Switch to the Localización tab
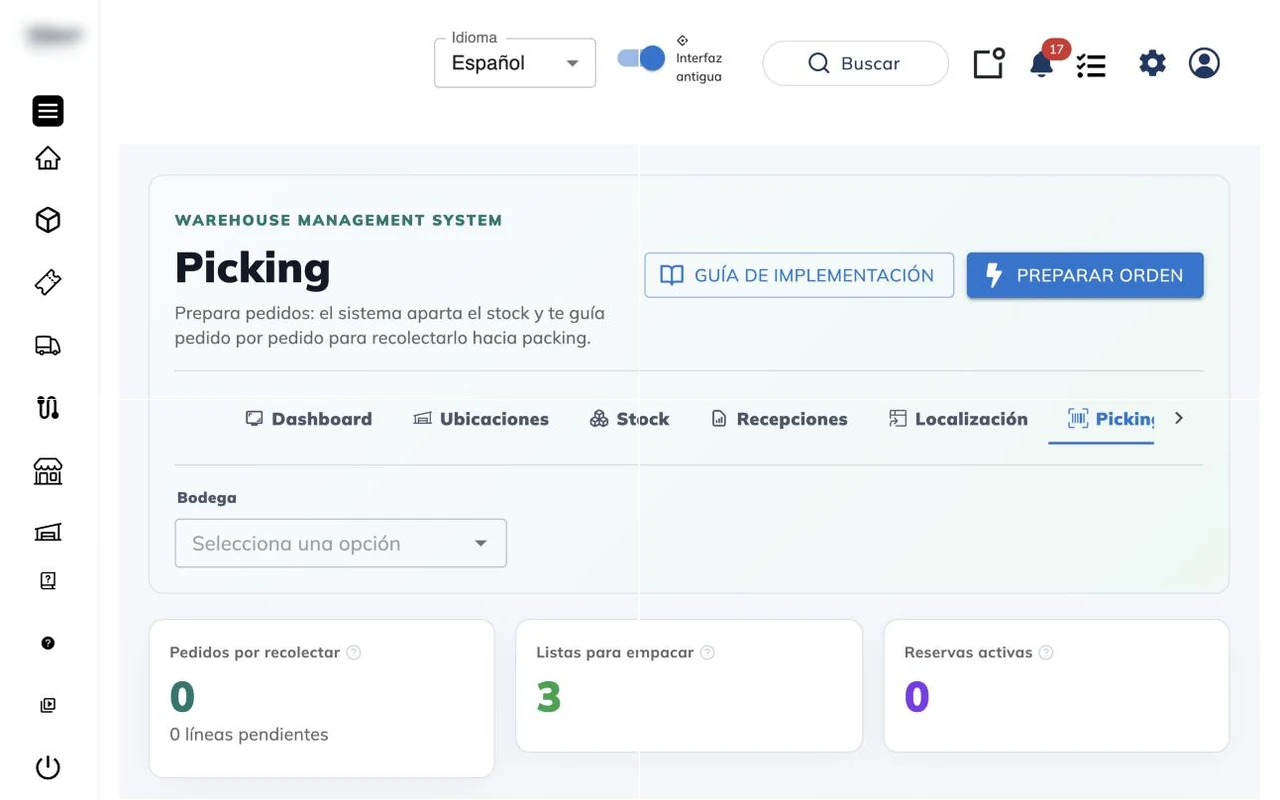This screenshot has width=1280, height=800. pyautogui.click(x=958, y=419)
